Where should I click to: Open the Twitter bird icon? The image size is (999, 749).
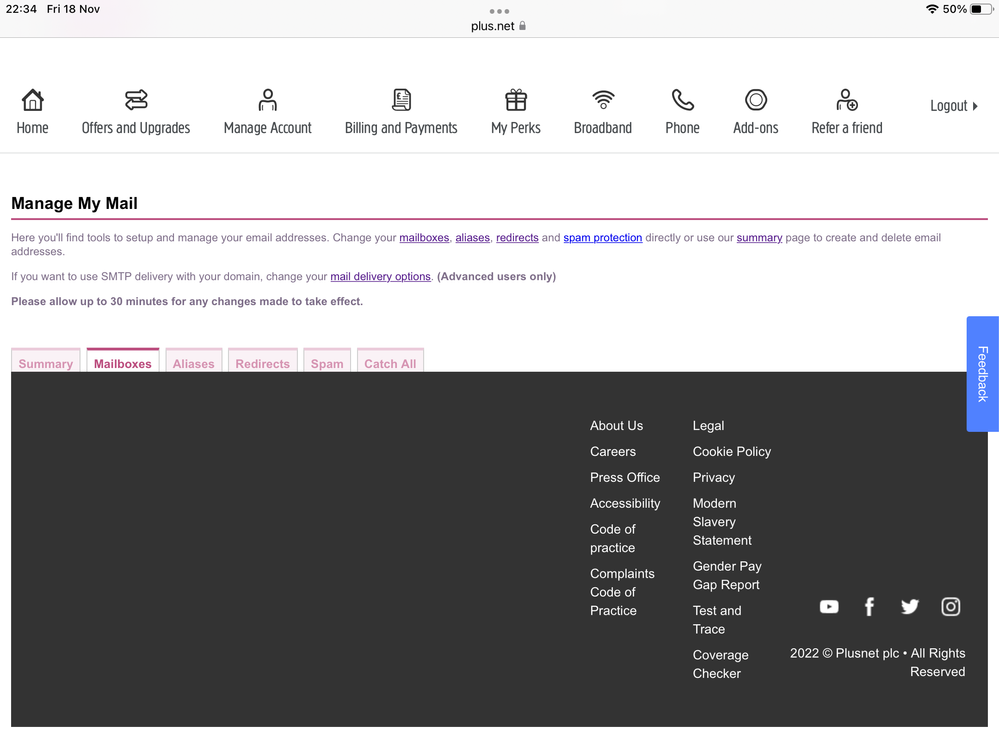click(x=910, y=607)
